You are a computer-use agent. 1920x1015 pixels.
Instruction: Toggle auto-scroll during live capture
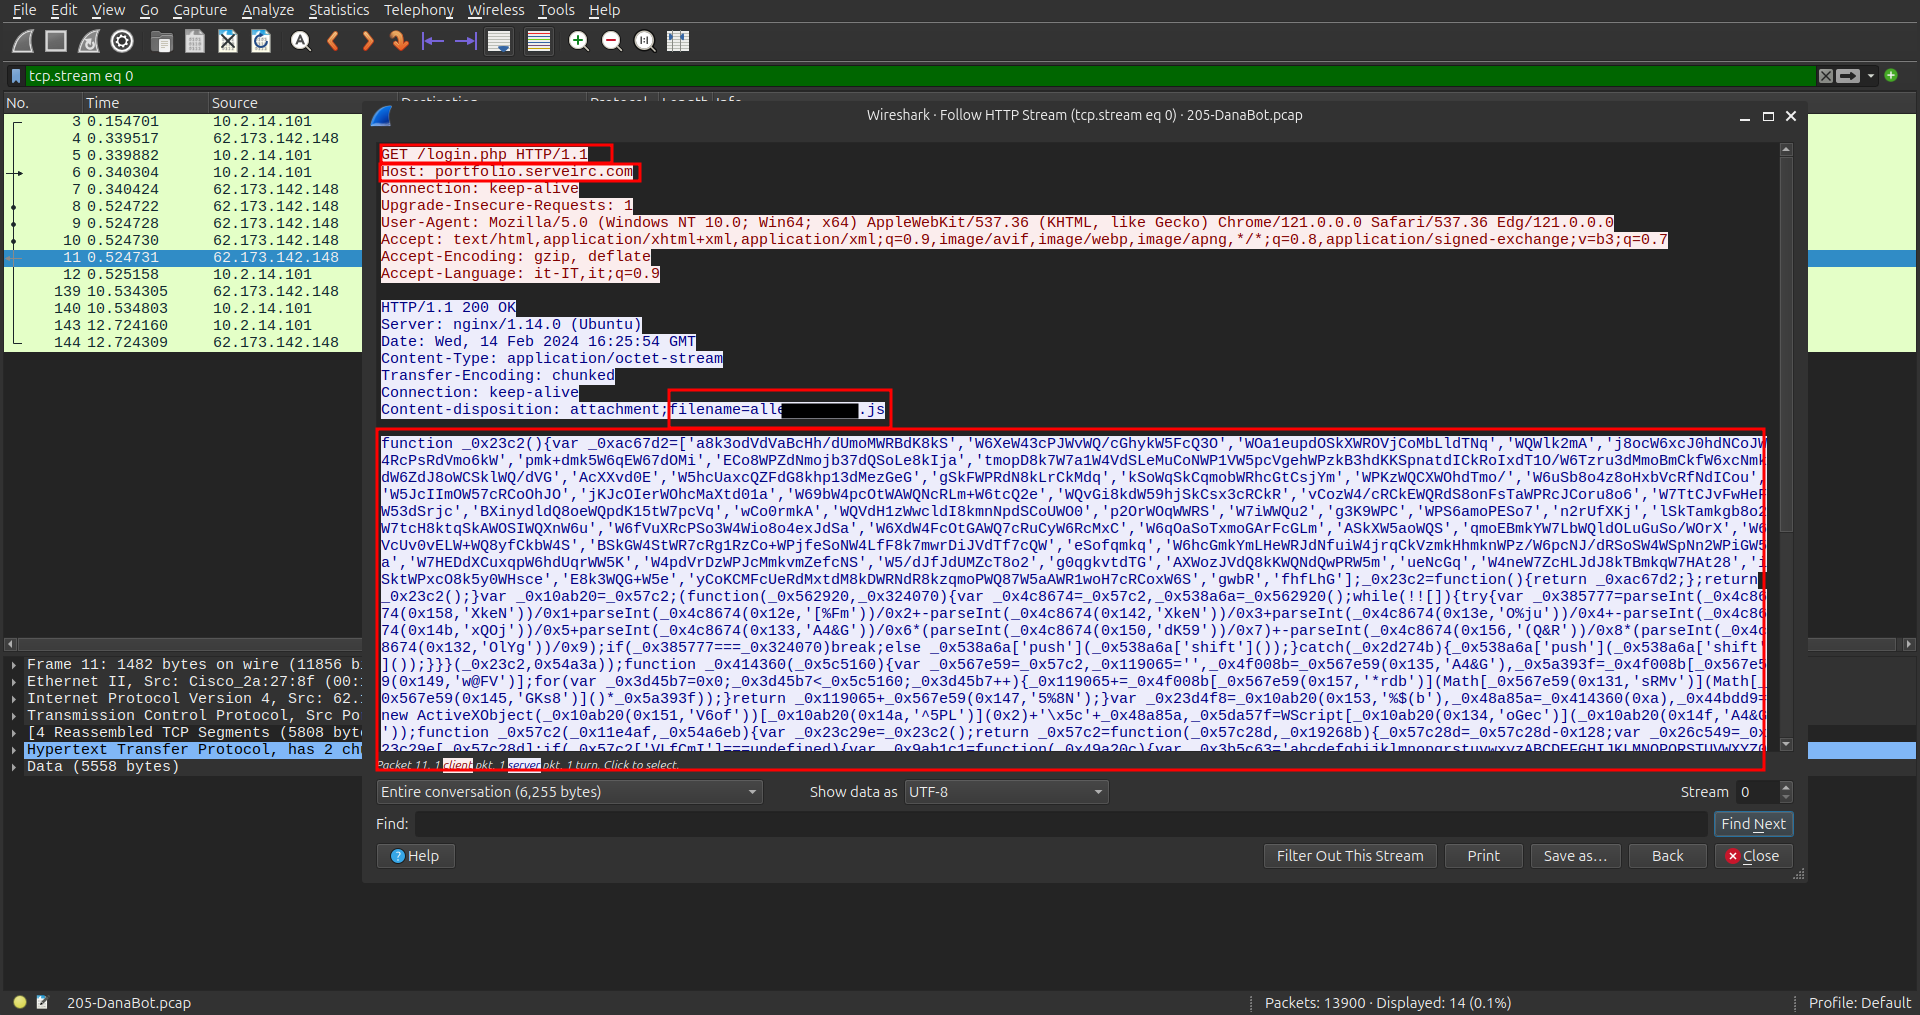(498, 41)
